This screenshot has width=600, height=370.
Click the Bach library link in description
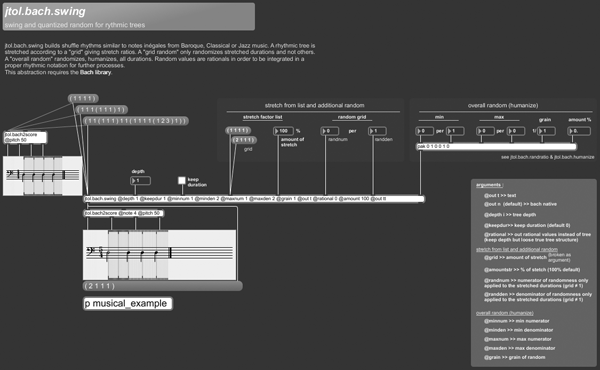pos(95,72)
